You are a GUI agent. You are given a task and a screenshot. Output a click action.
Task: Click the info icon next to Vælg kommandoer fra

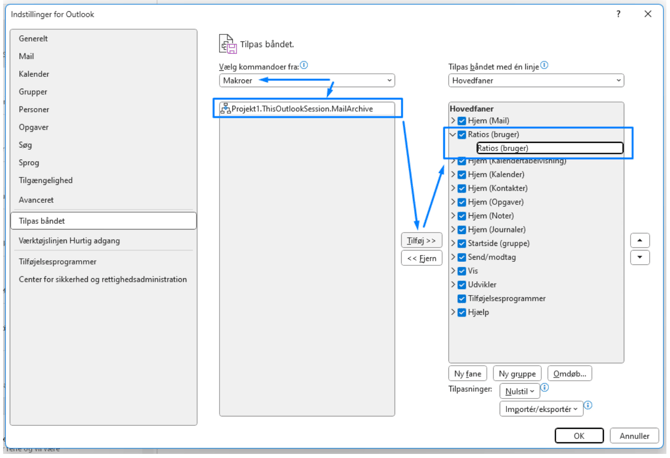click(304, 66)
